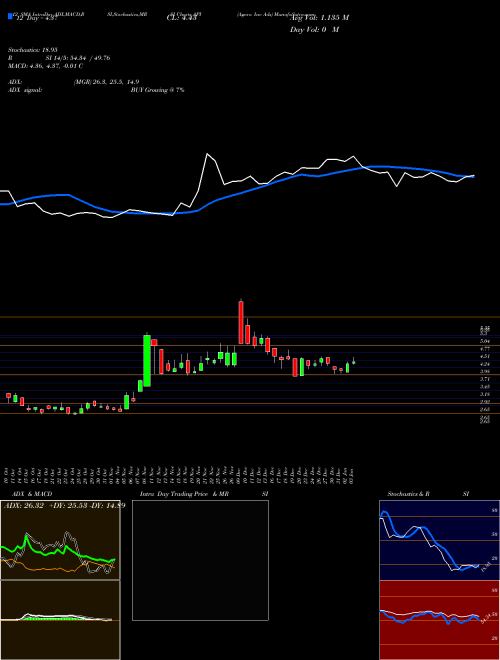Screen dimensions: 500x660
Task: Select the 2.92 price axis label
Action: 485,402
